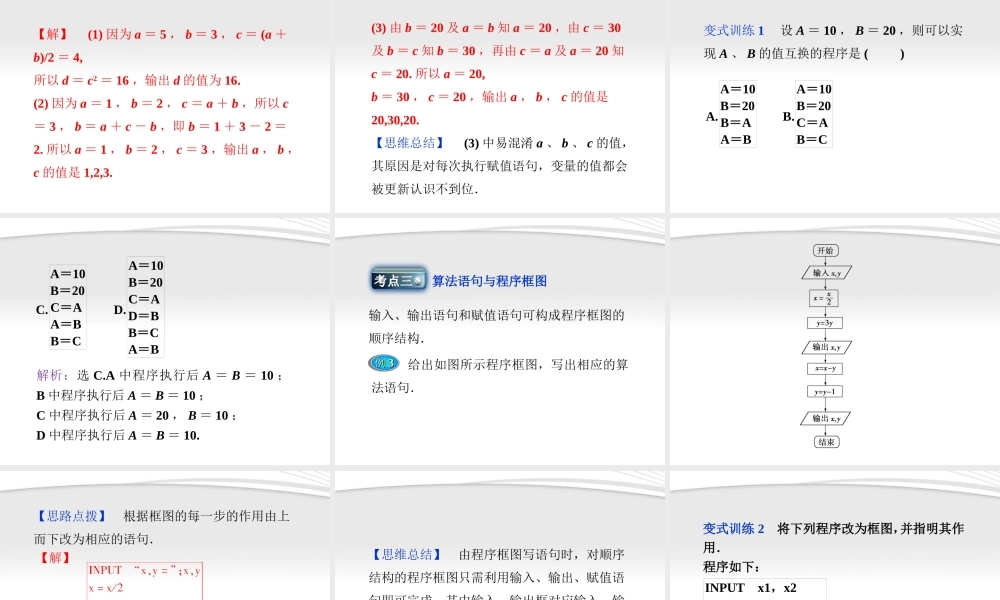Click 【思维总结】 label before 由程序框图写语句时
Screen dimensions: 1000x600
(x=407, y=555)
